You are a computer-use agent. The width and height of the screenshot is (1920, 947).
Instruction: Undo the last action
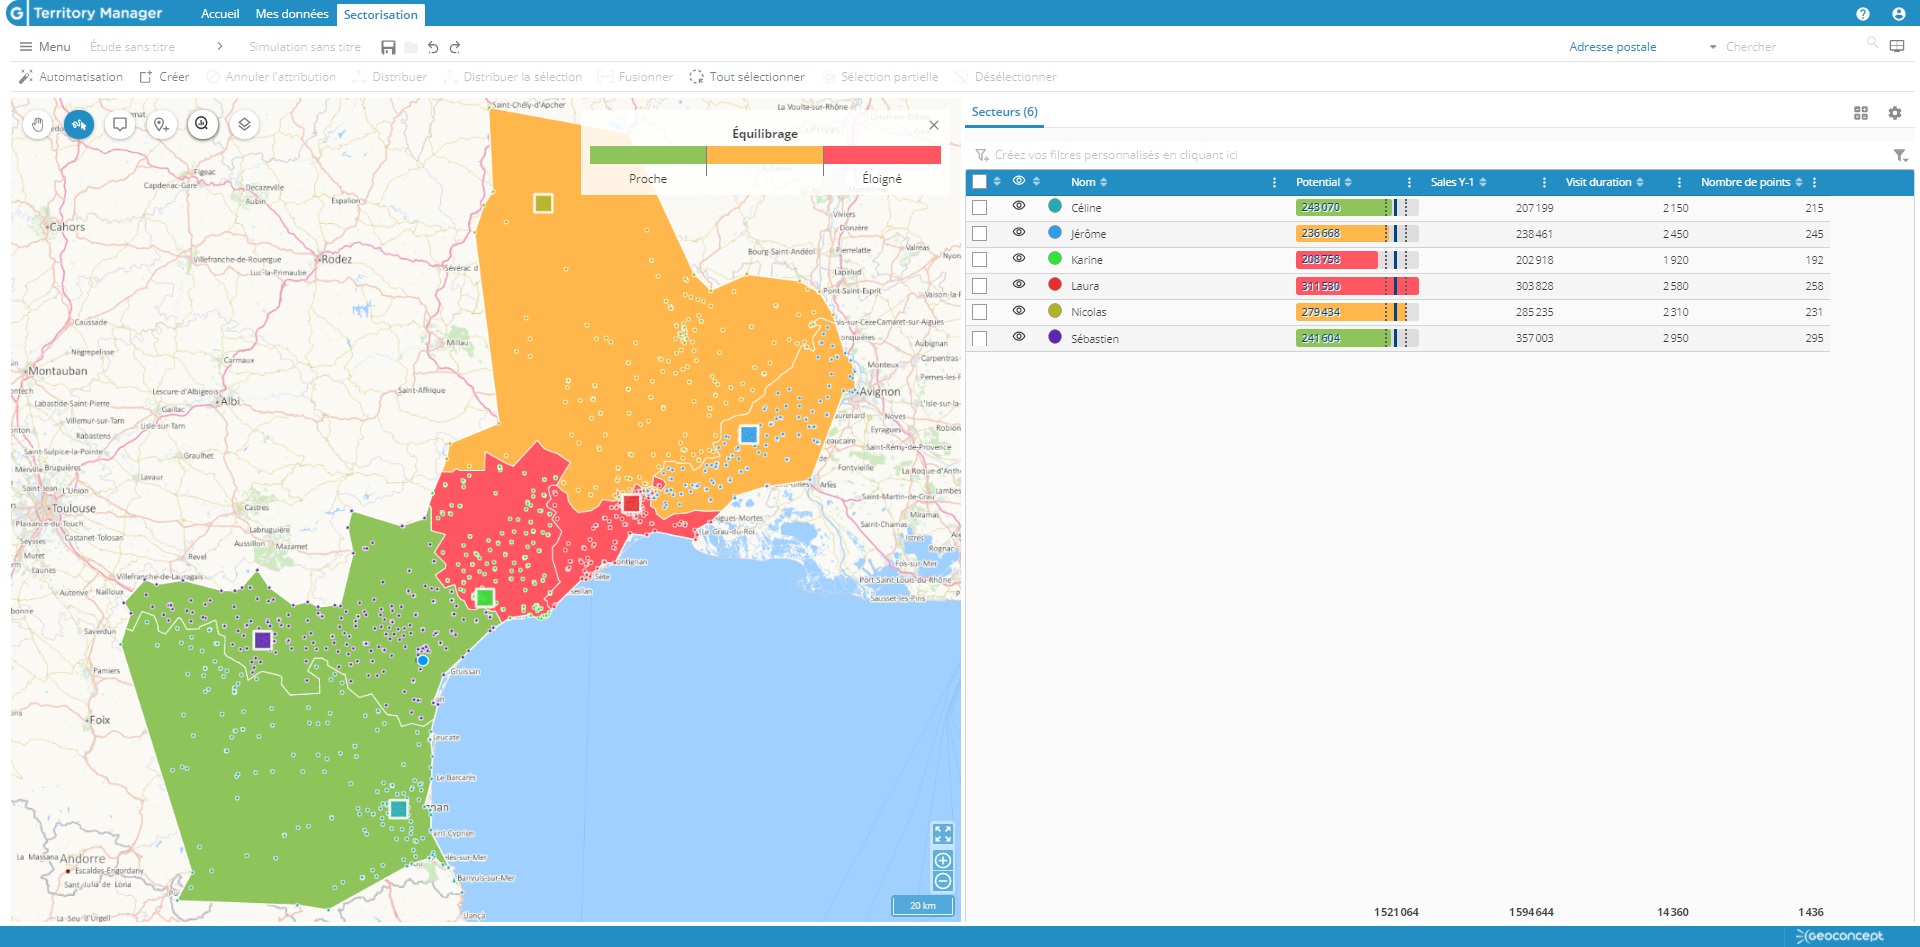coord(433,47)
